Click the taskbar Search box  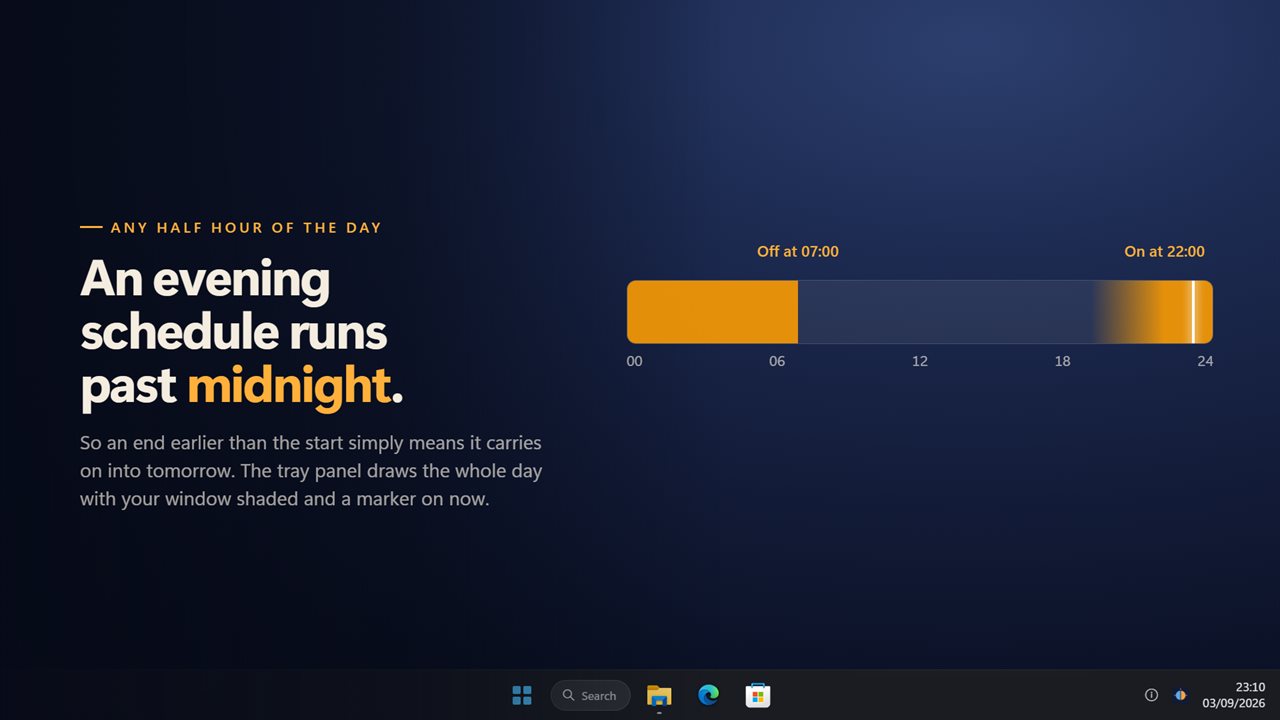pos(590,695)
